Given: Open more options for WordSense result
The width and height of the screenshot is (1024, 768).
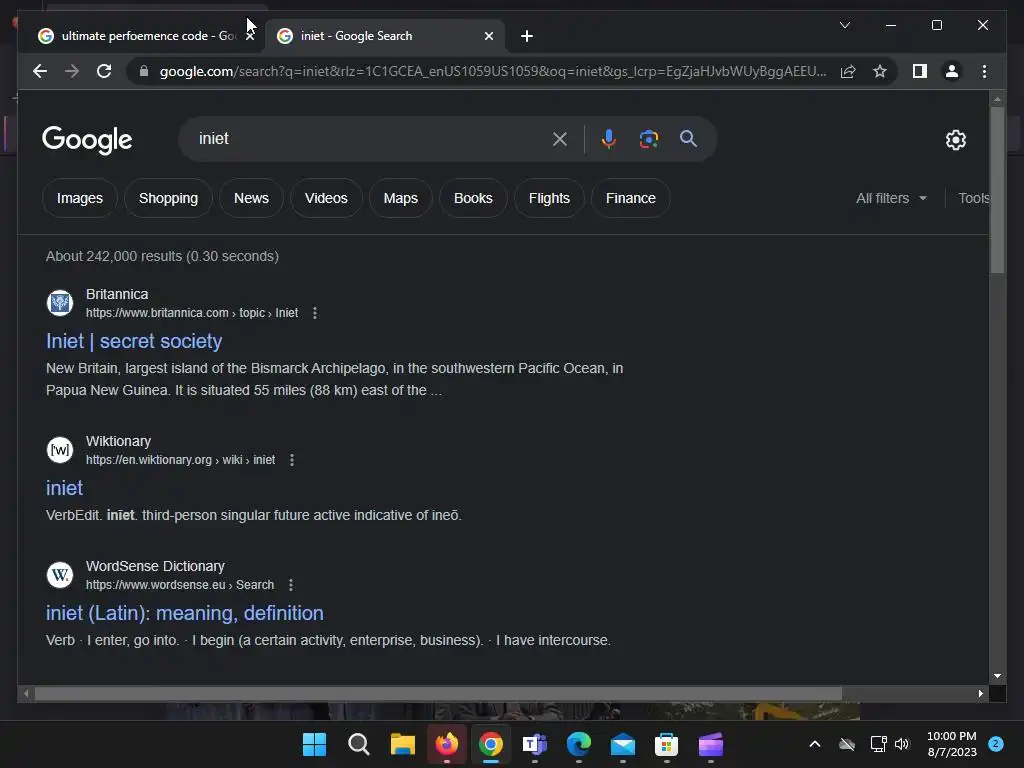Looking at the screenshot, I should click(291, 584).
